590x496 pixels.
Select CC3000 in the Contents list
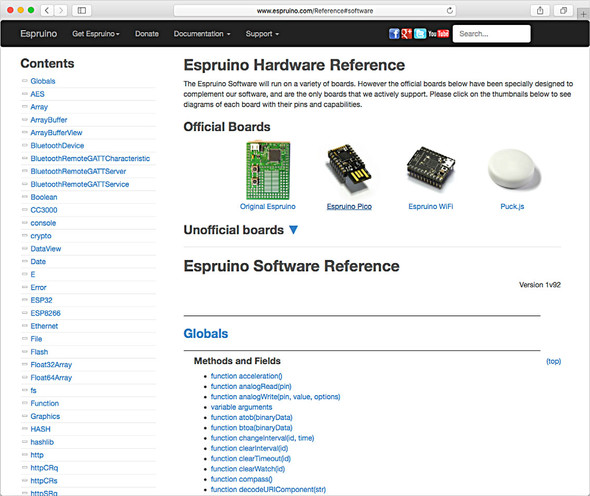click(44, 210)
